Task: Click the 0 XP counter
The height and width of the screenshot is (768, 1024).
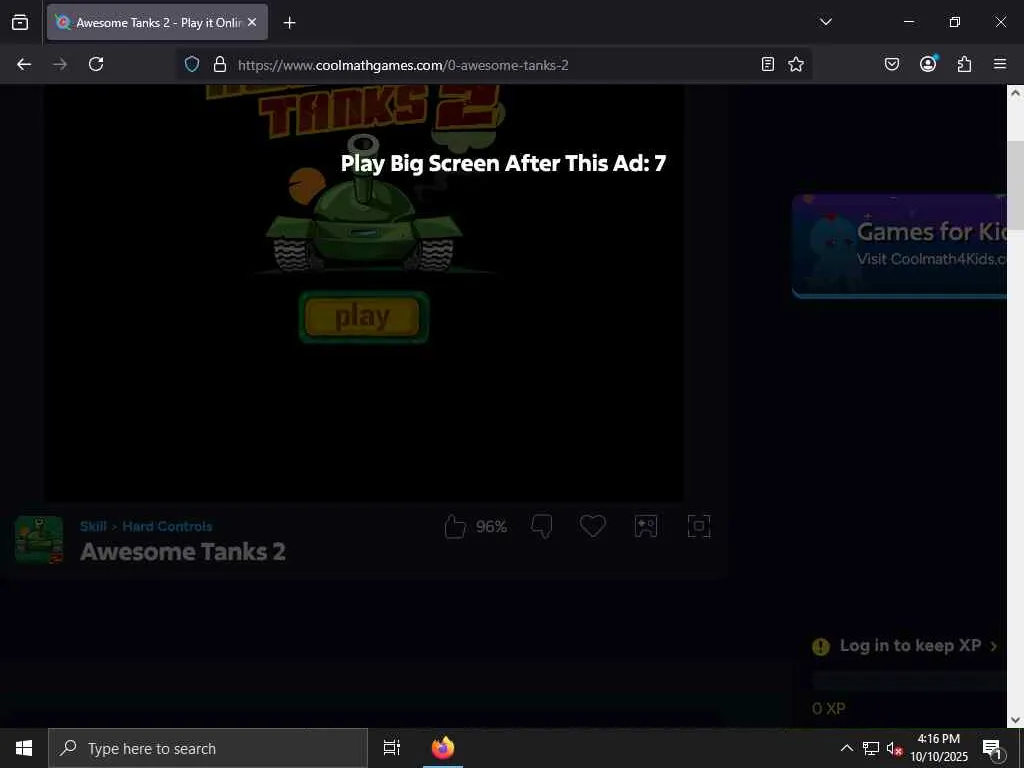Action: (829, 709)
